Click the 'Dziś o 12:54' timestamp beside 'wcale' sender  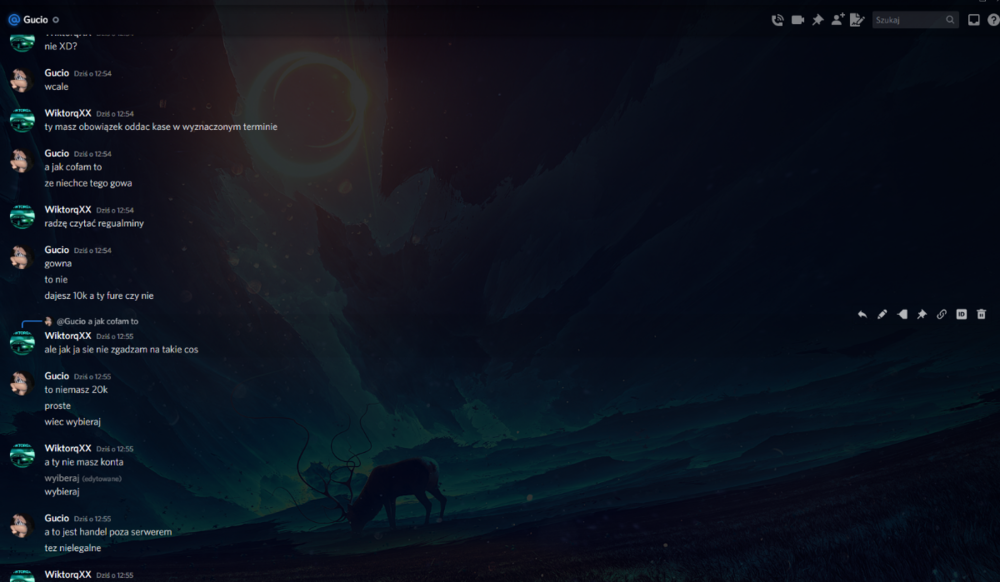coord(92,73)
